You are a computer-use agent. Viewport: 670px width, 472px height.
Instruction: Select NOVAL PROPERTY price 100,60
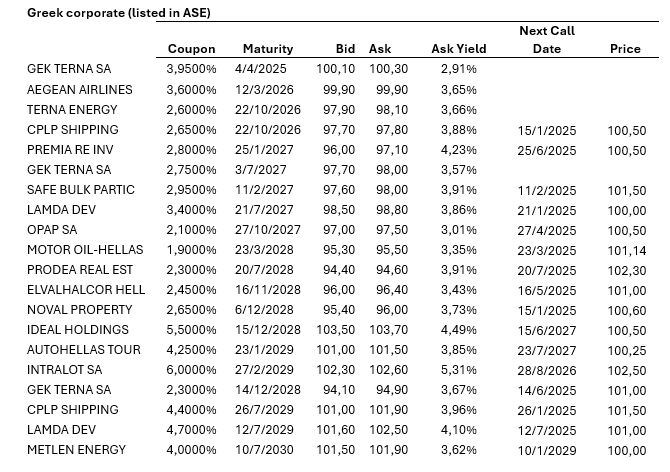click(x=625, y=309)
